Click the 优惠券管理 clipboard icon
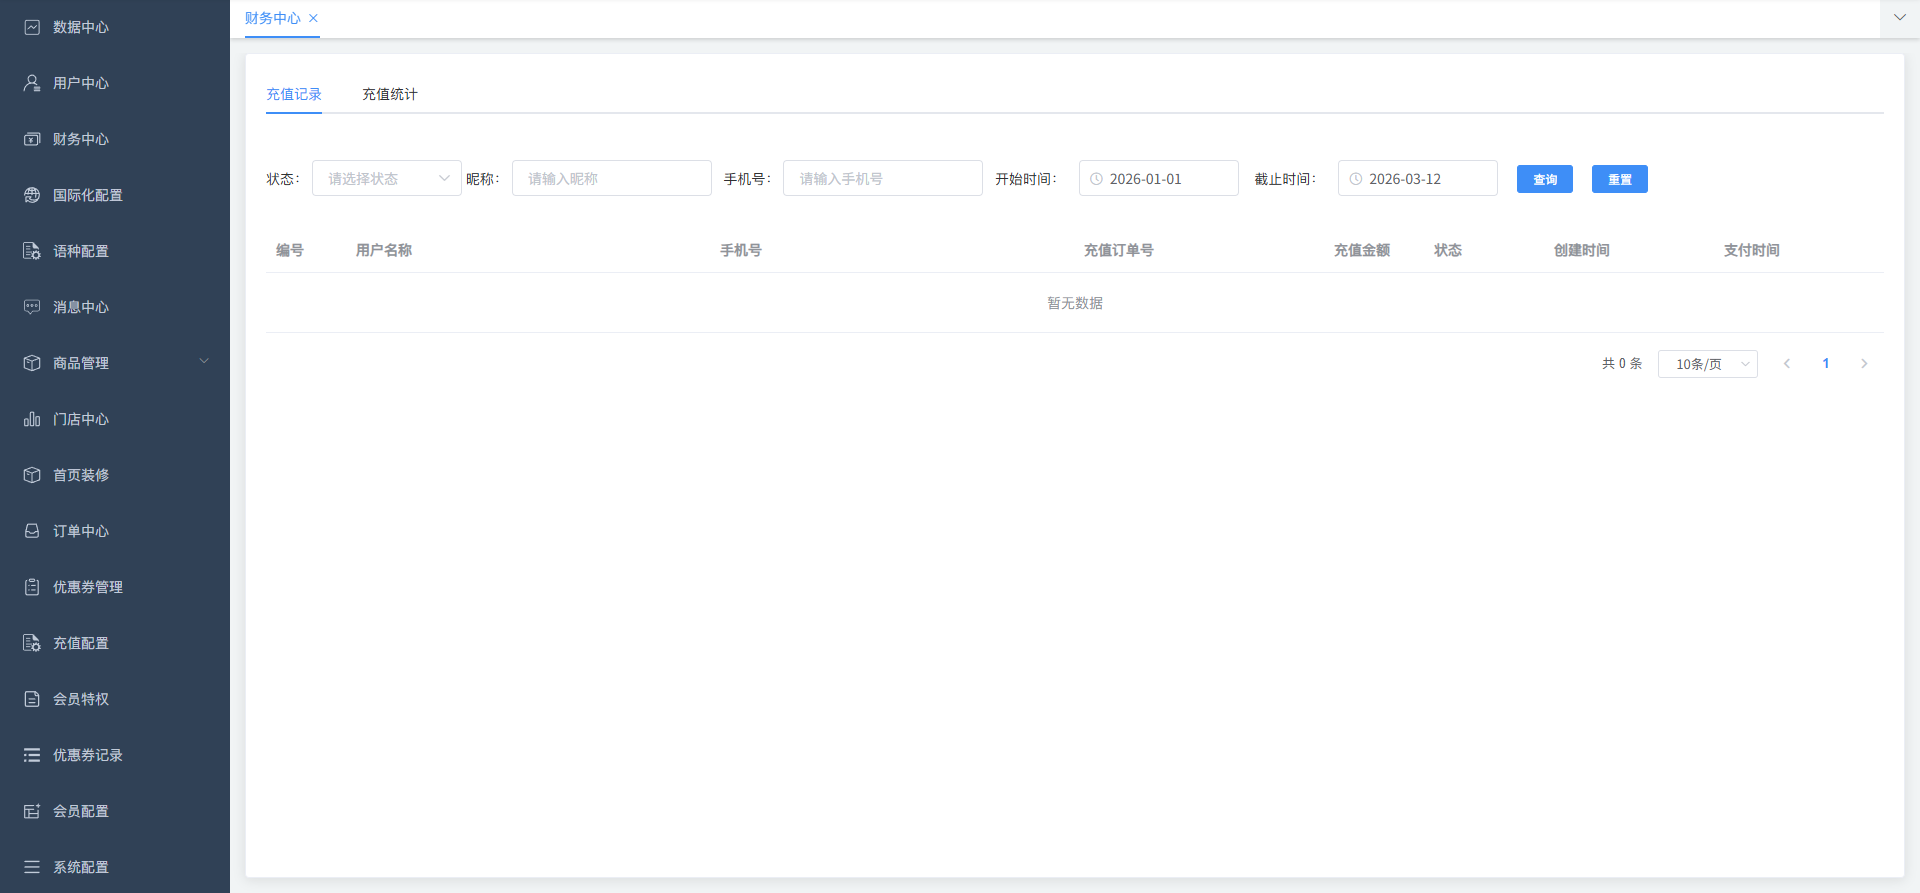 pos(32,587)
